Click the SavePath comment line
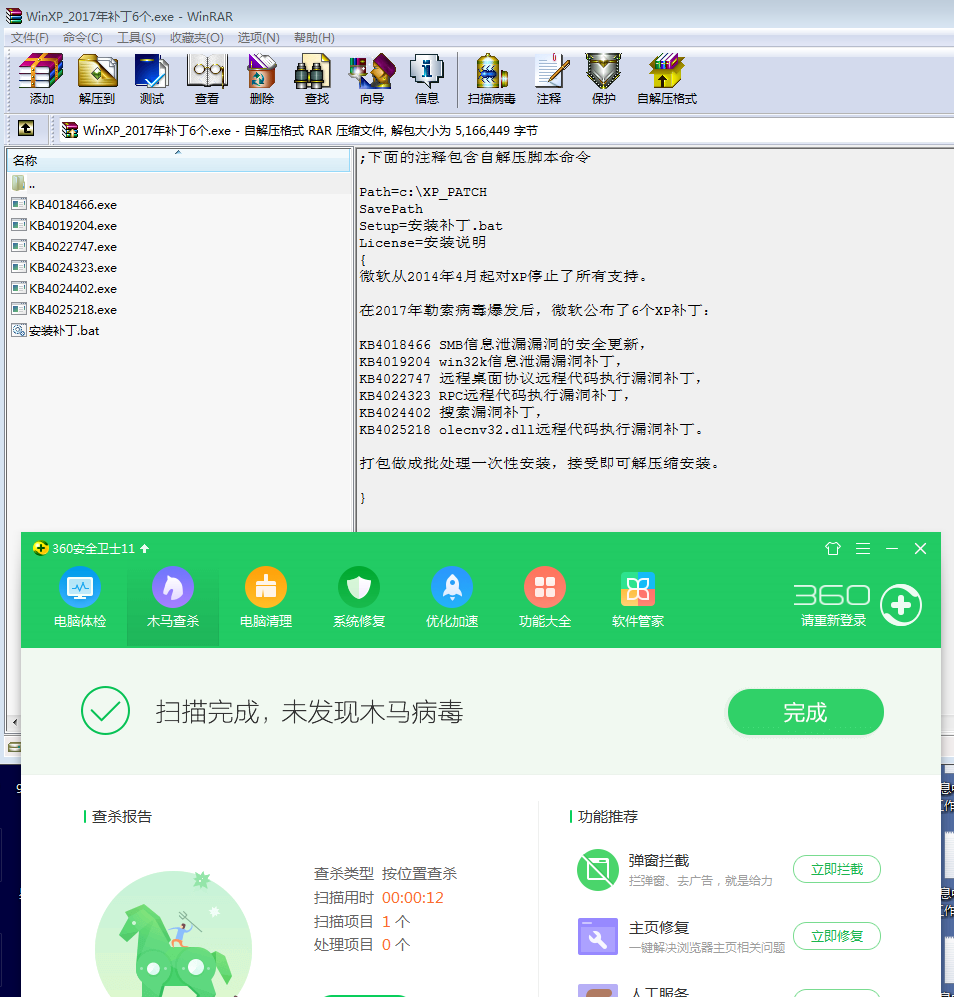 click(x=391, y=209)
